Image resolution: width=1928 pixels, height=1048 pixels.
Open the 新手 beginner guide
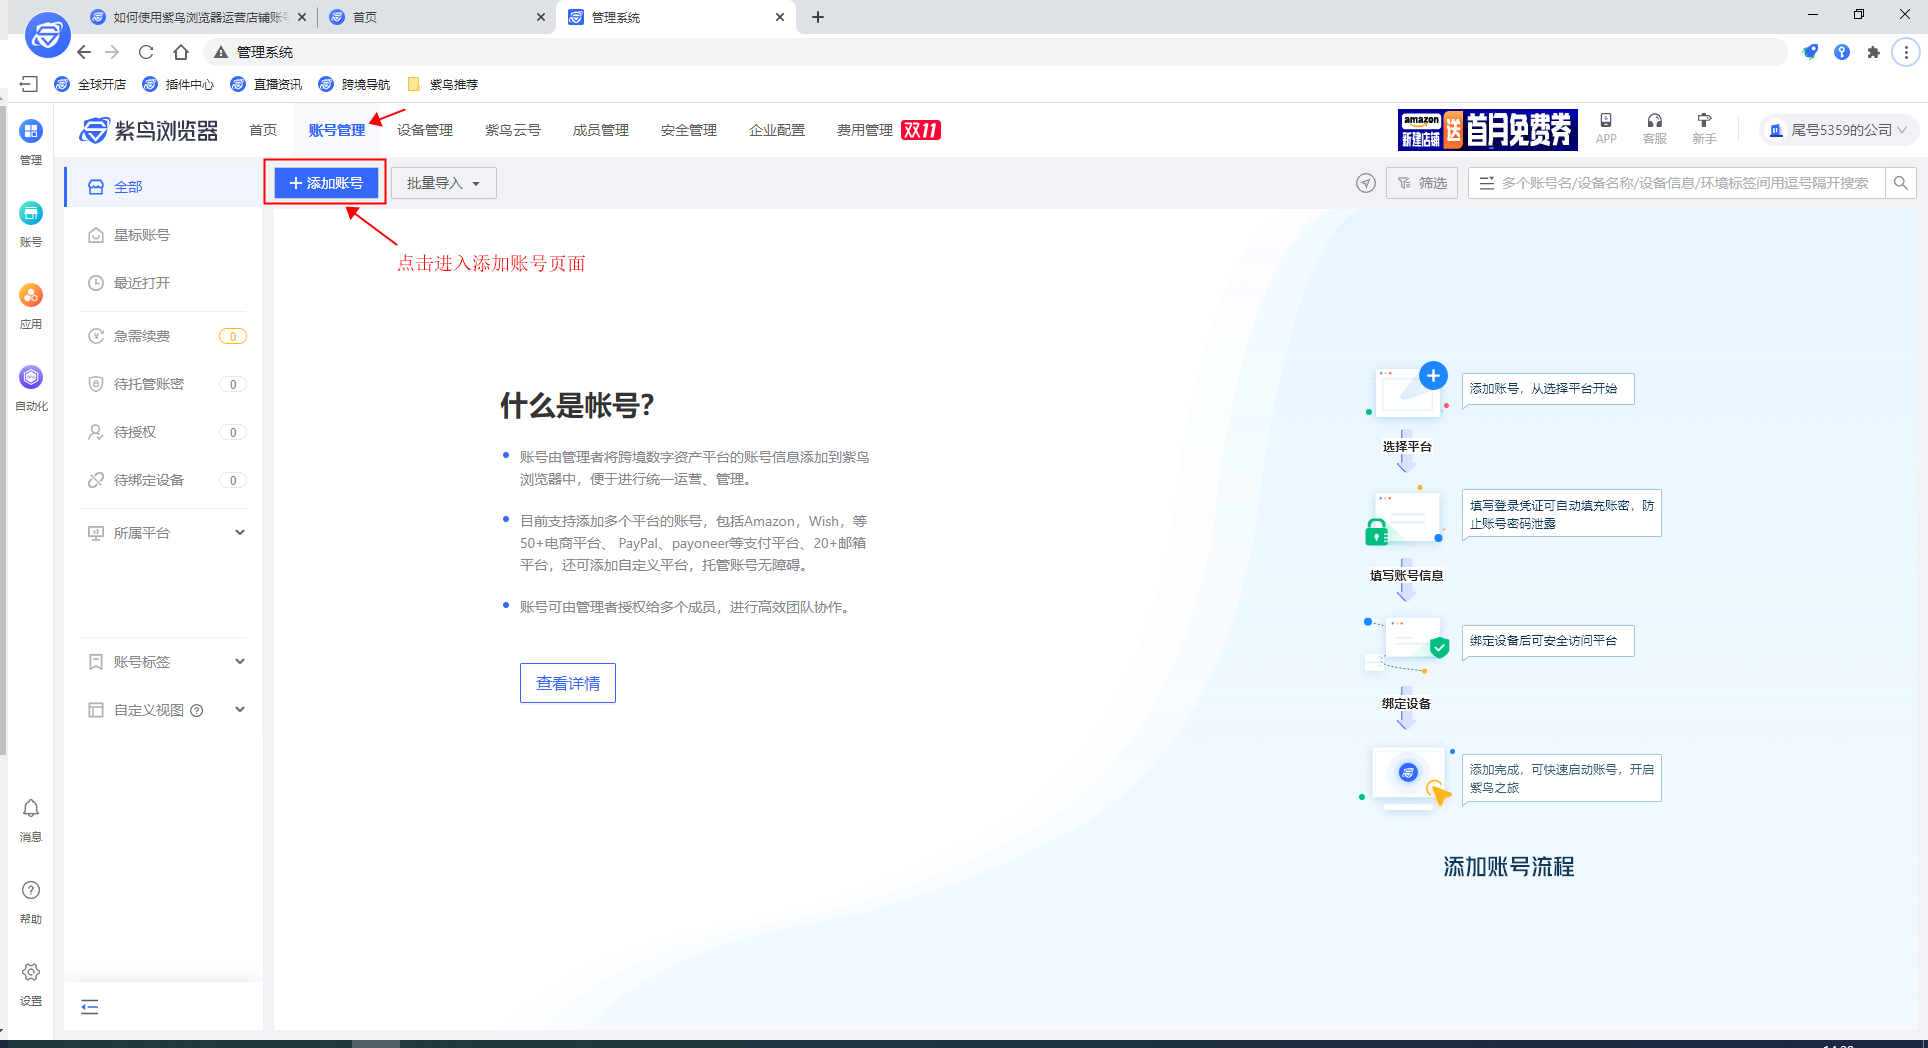coord(1704,128)
